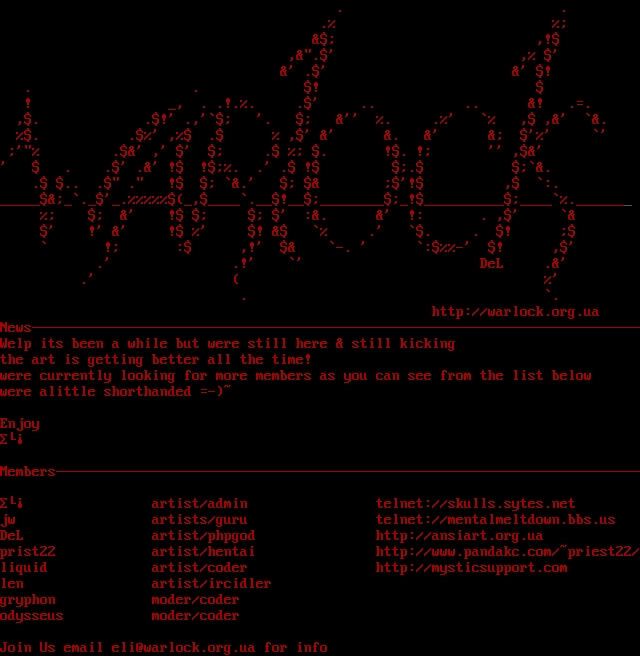The width and height of the screenshot is (640, 656).
Task: Click the http://mysticsupport.com link
Action: click(x=471, y=568)
